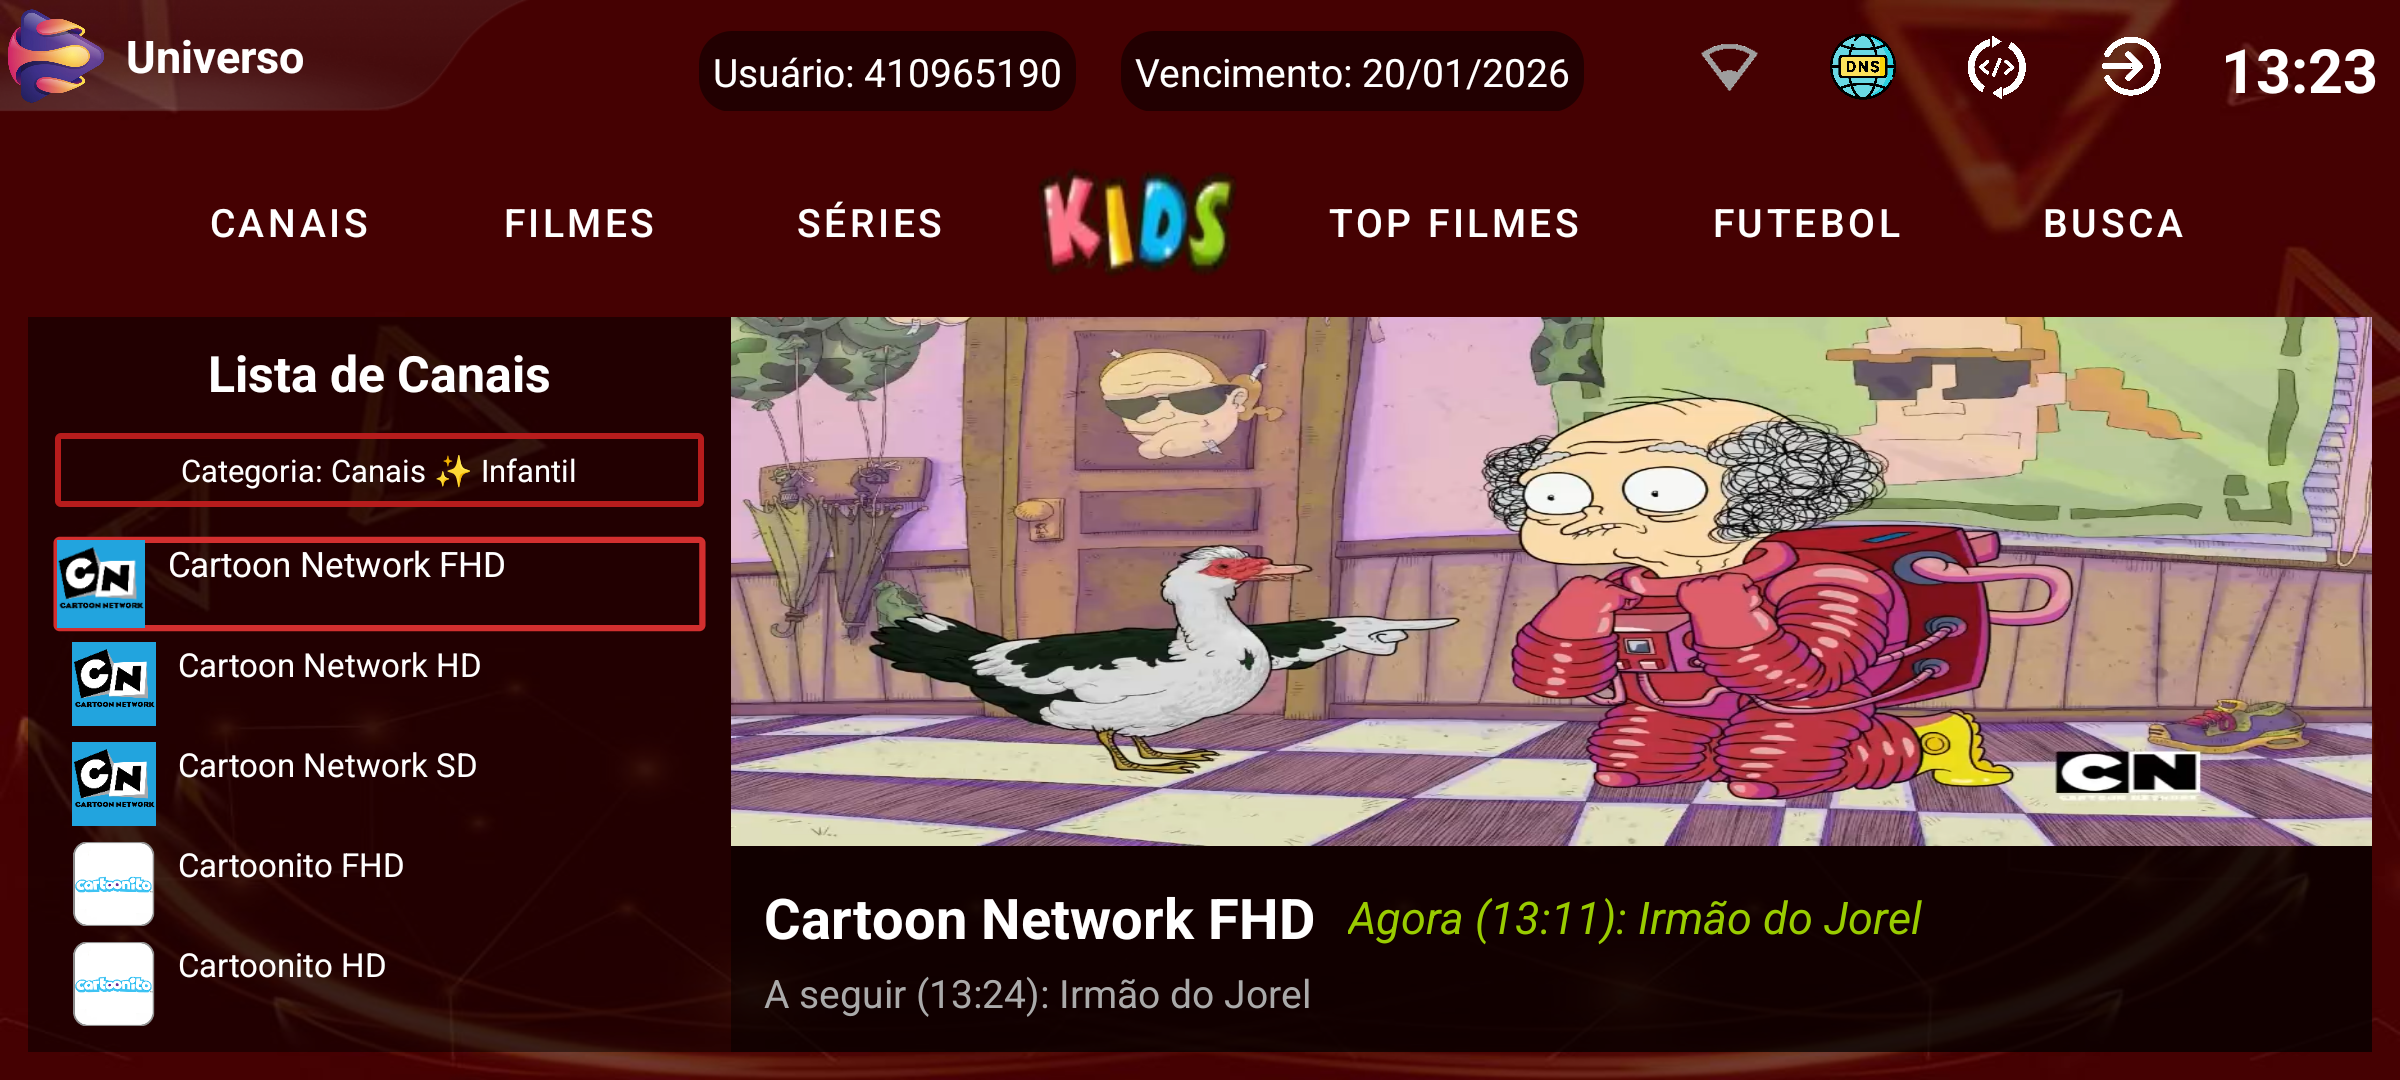This screenshot has width=2400, height=1080.
Task: Select the Cartoon Network HD channel logo
Action: (114, 683)
